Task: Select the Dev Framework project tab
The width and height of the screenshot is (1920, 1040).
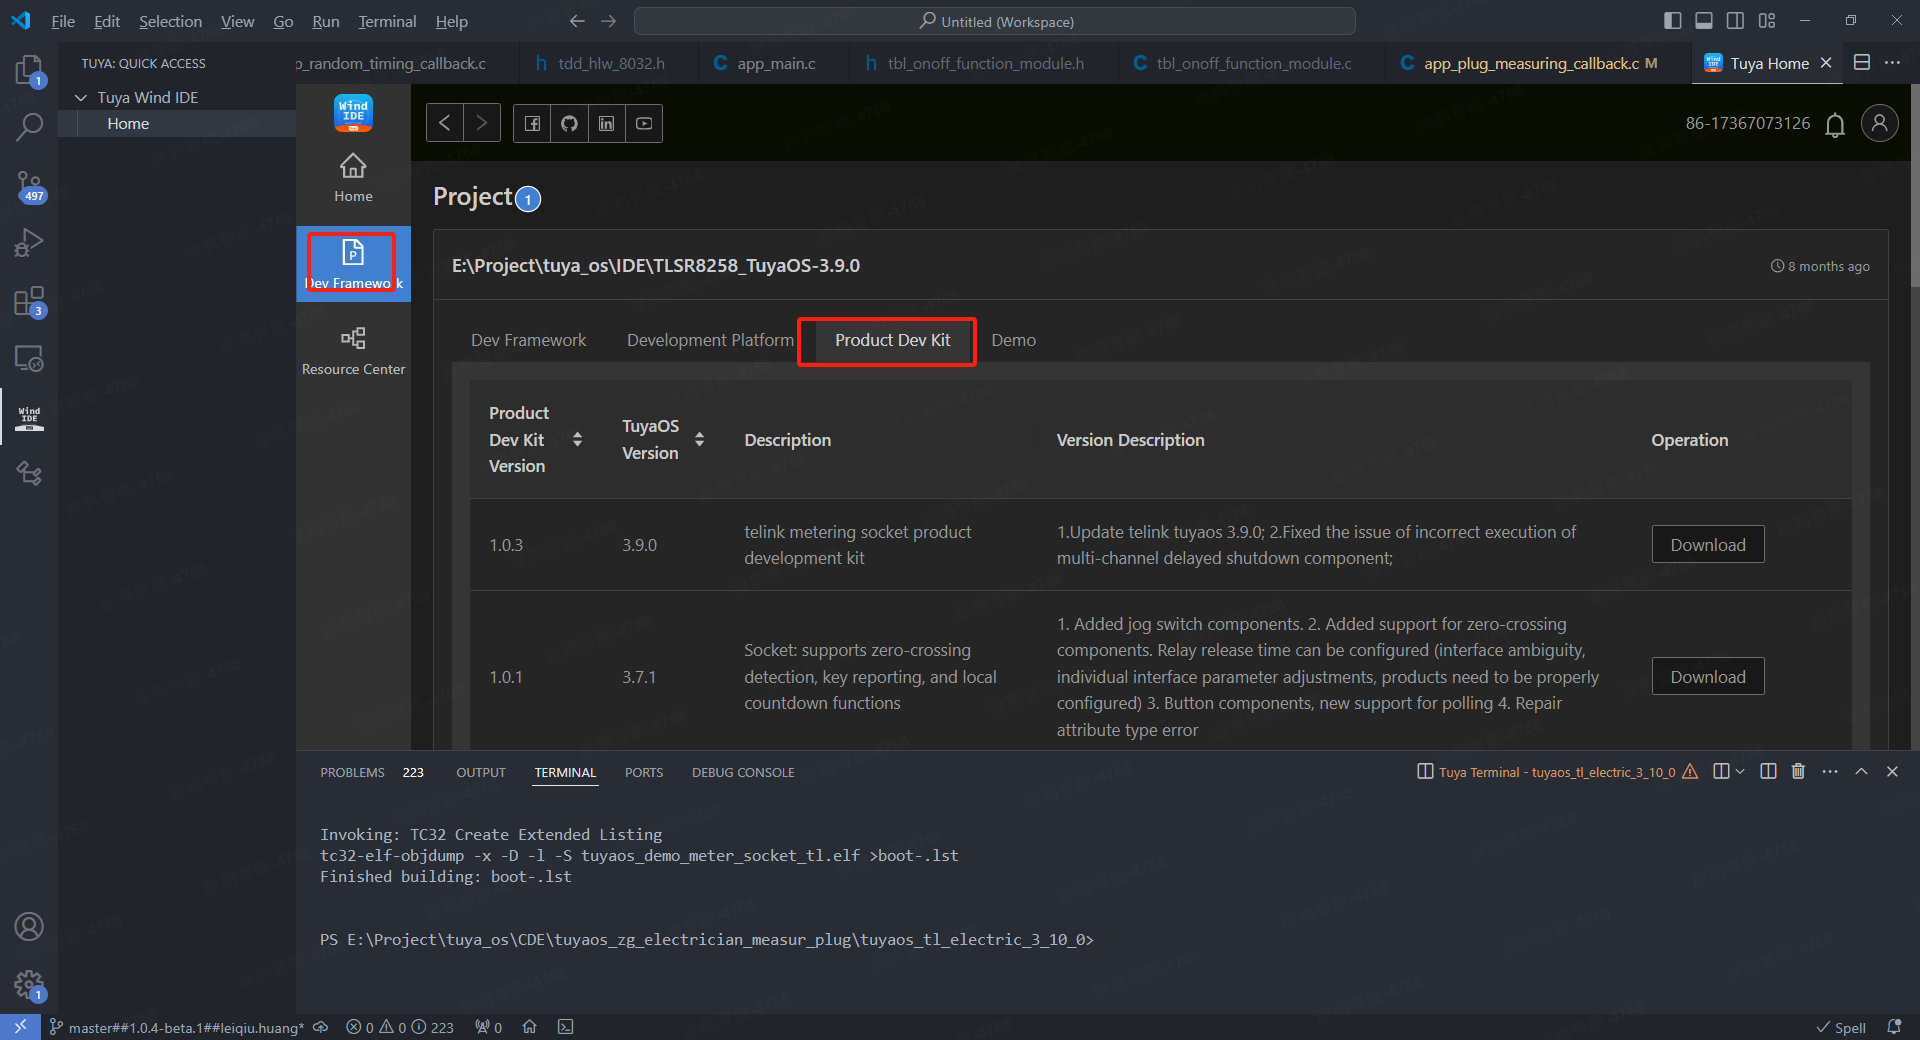Action: tap(528, 340)
